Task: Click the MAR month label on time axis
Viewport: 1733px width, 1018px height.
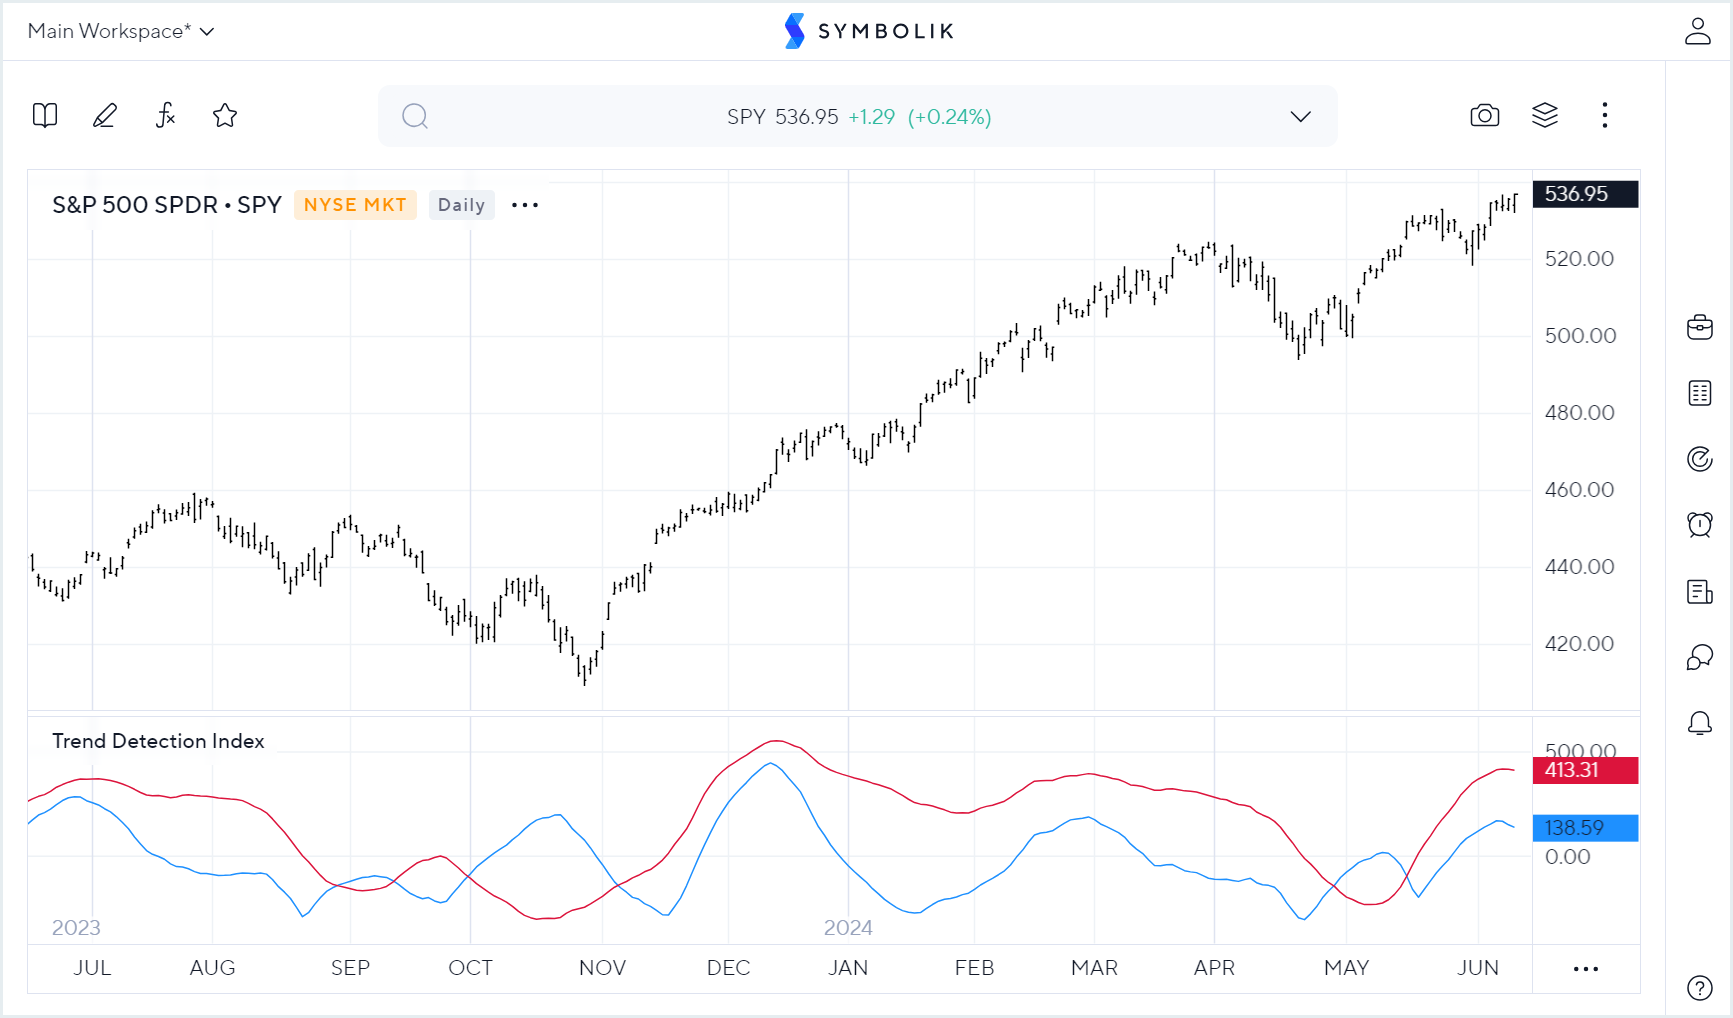Action: coord(1094,968)
